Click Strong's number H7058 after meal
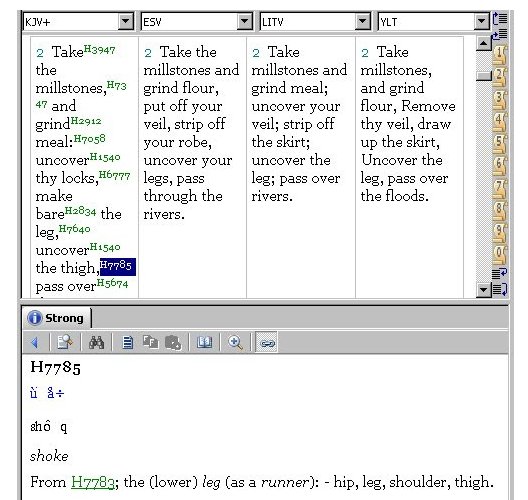This screenshot has width=528, height=500. 90,139
